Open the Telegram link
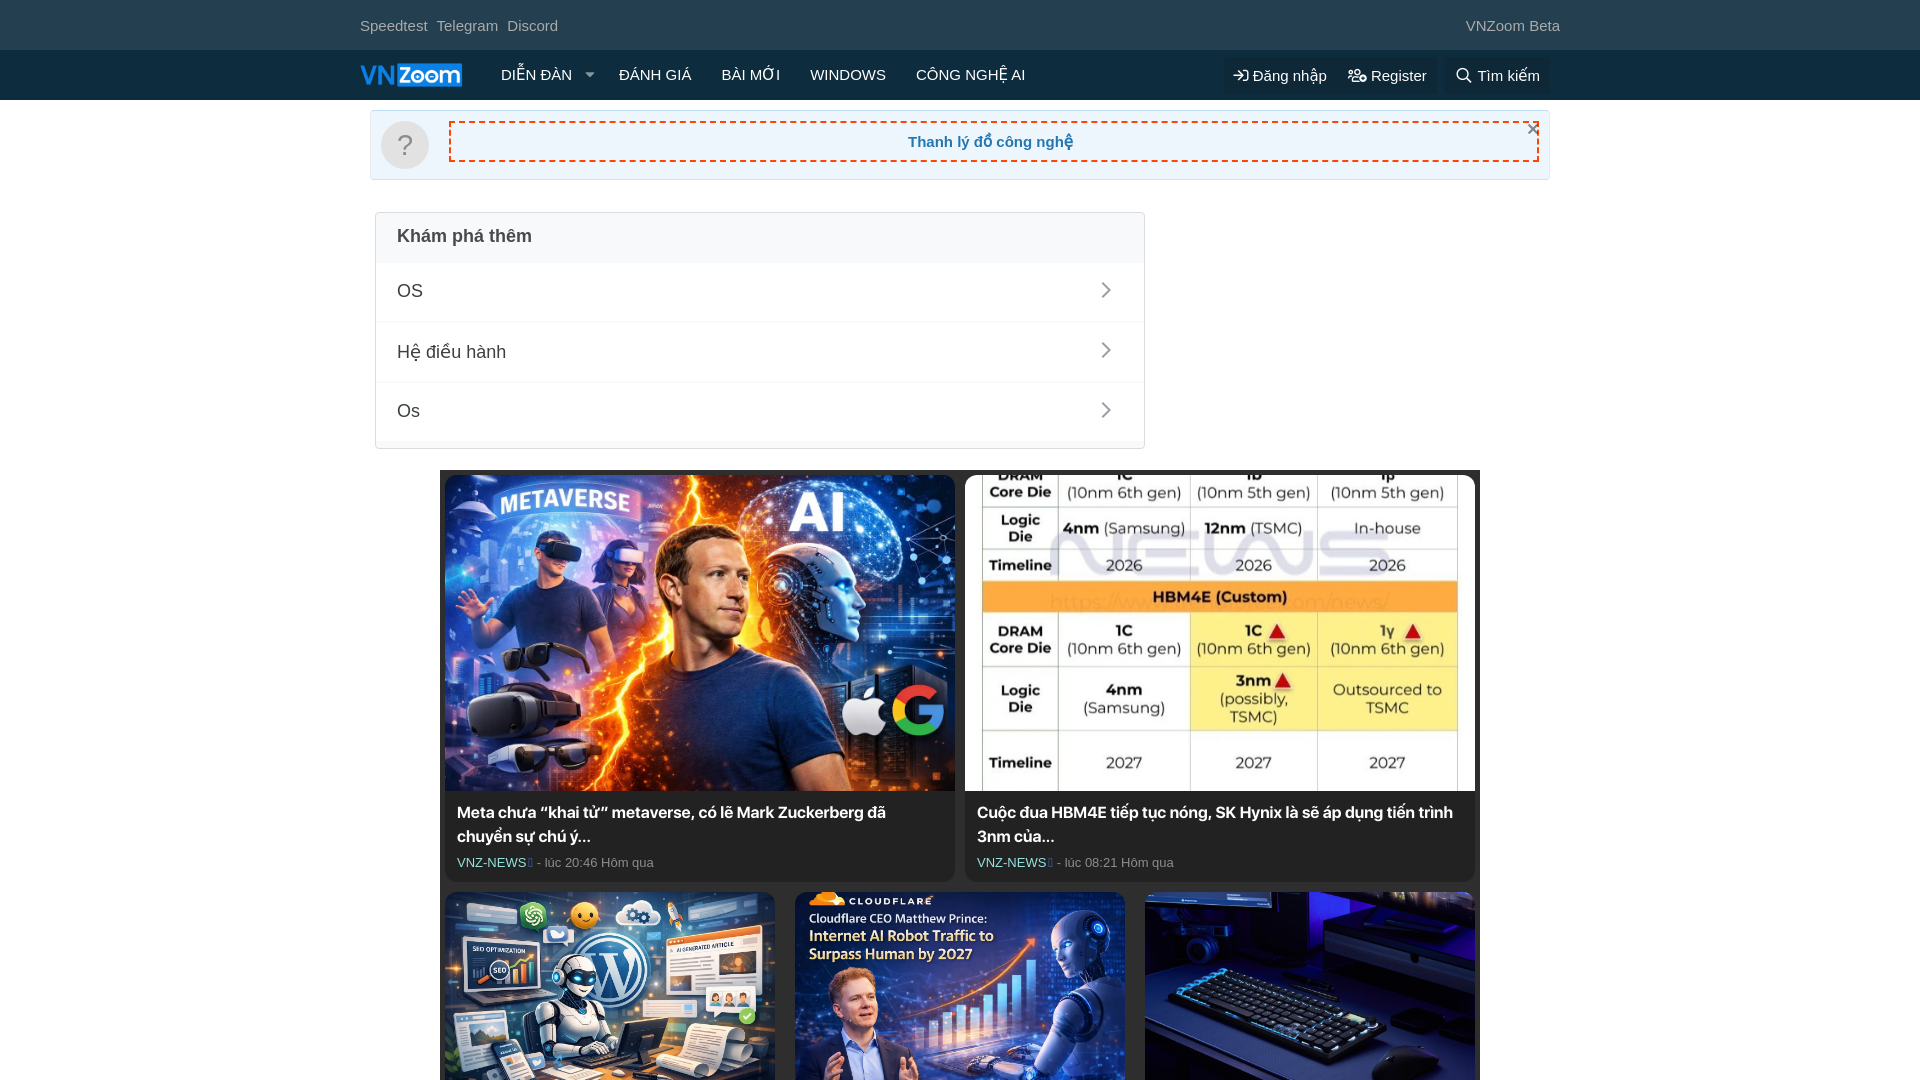The height and width of the screenshot is (1080, 1920). pos(467,26)
